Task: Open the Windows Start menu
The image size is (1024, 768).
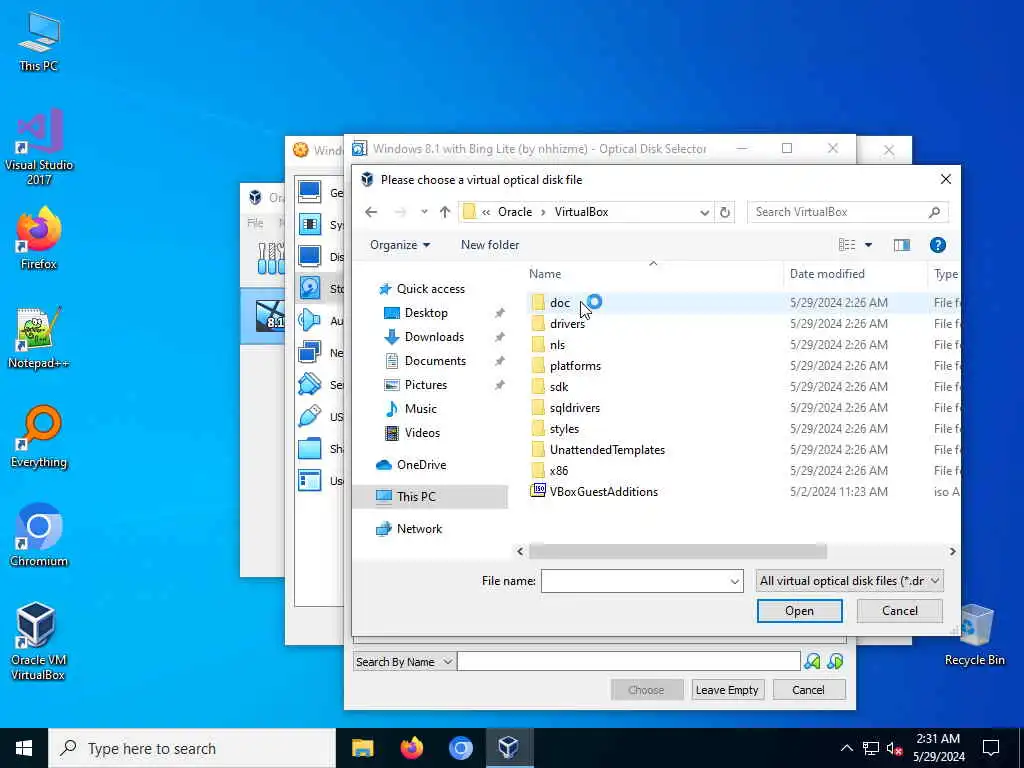Action: 24,748
